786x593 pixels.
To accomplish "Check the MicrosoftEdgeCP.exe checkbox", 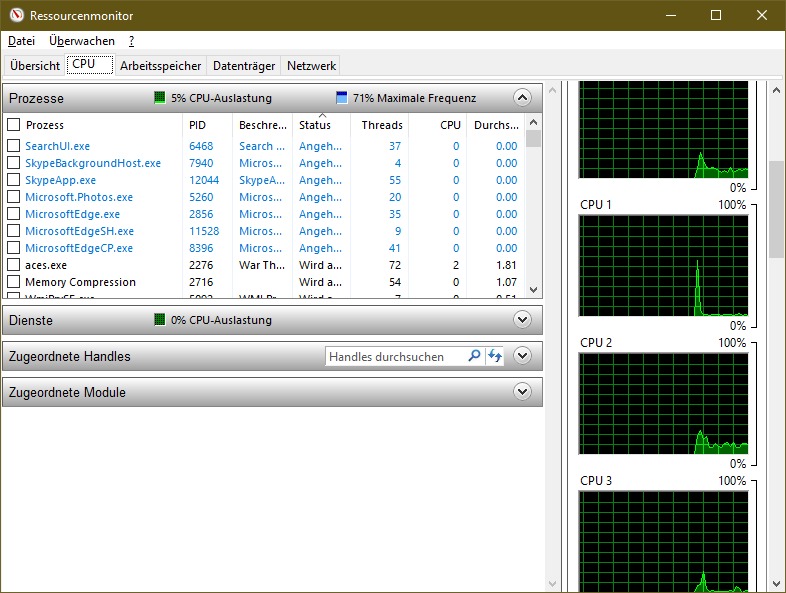I will click(14, 248).
